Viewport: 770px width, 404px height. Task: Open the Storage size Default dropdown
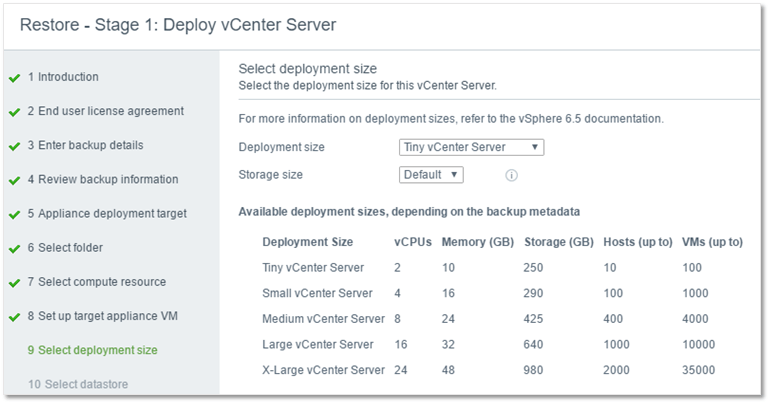[431, 175]
